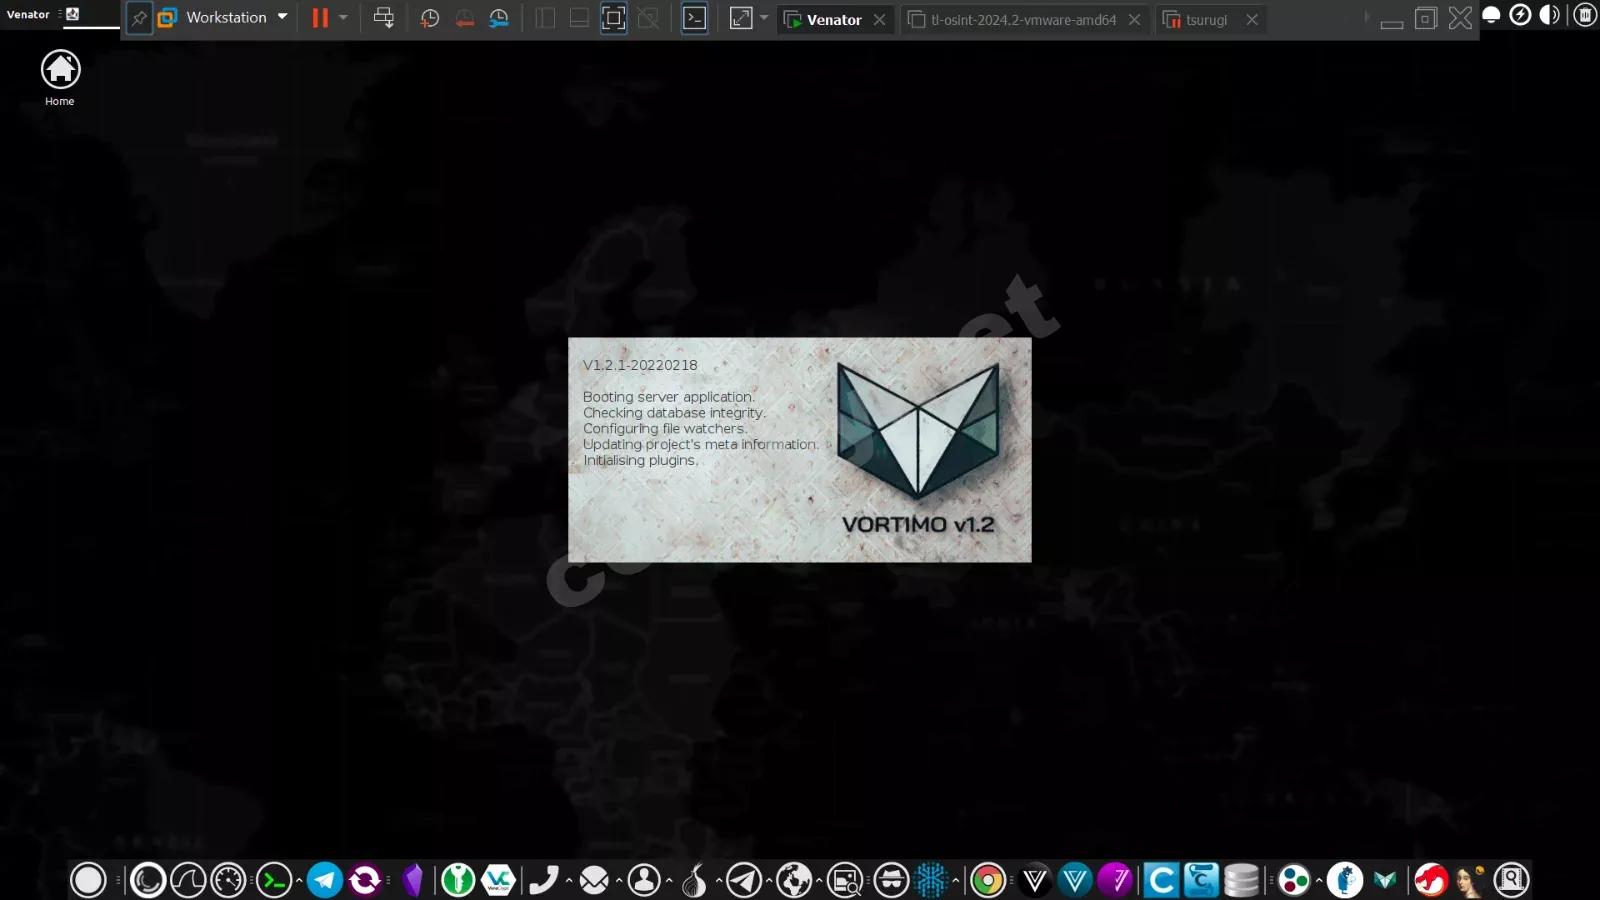Open the purple sync arrows app
This screenshot has width=1600, height=900.
coord(365,880)
